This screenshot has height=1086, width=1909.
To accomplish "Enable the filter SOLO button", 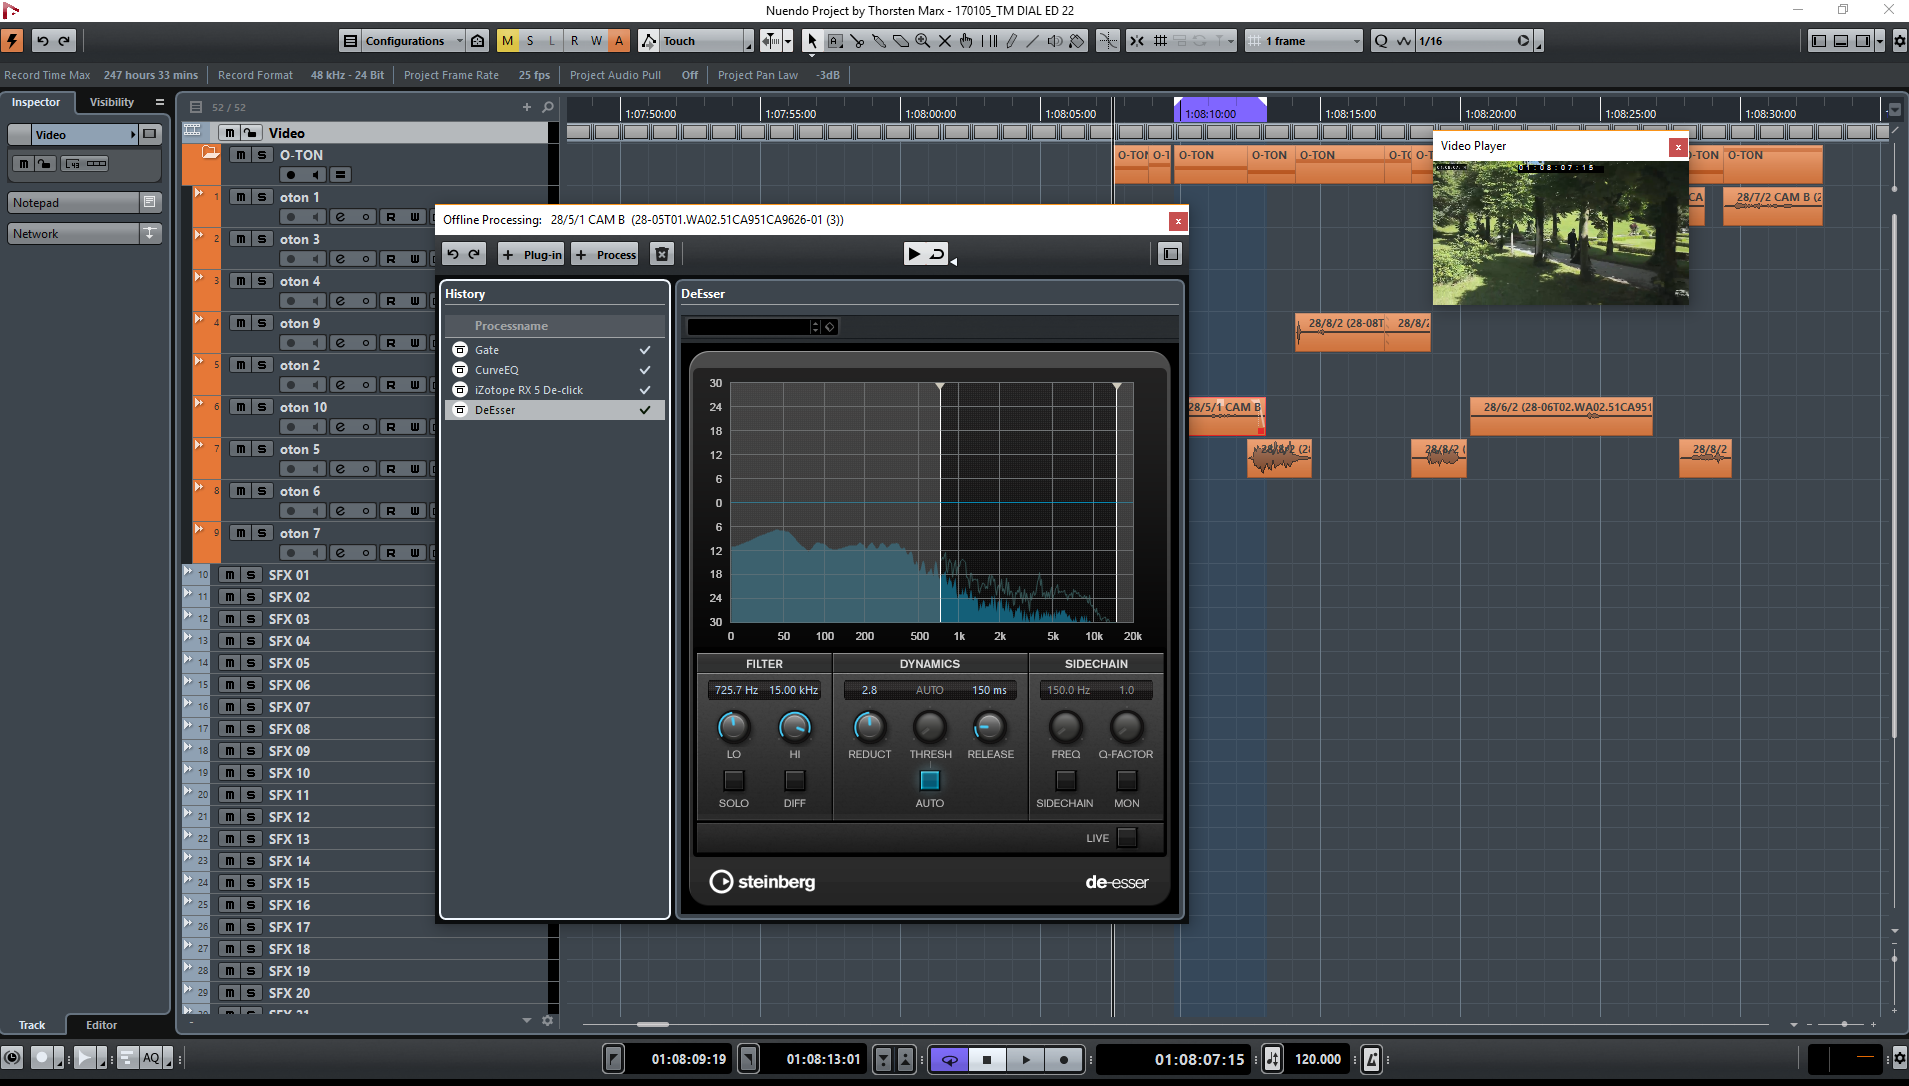I will click(733, 780).
